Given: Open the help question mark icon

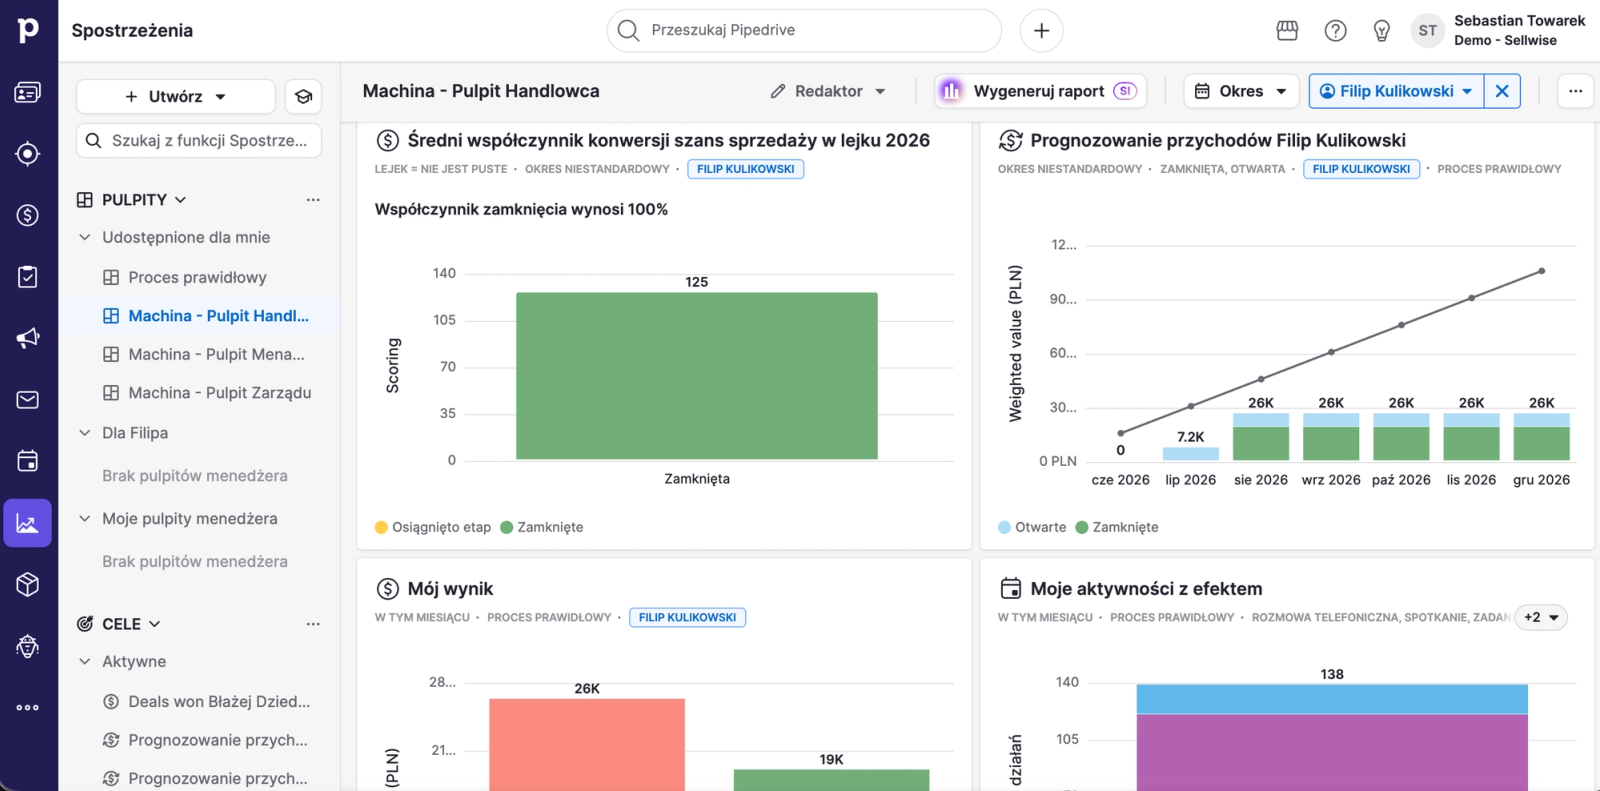Looking at the screenshot, I should [x=1335, y=31].
